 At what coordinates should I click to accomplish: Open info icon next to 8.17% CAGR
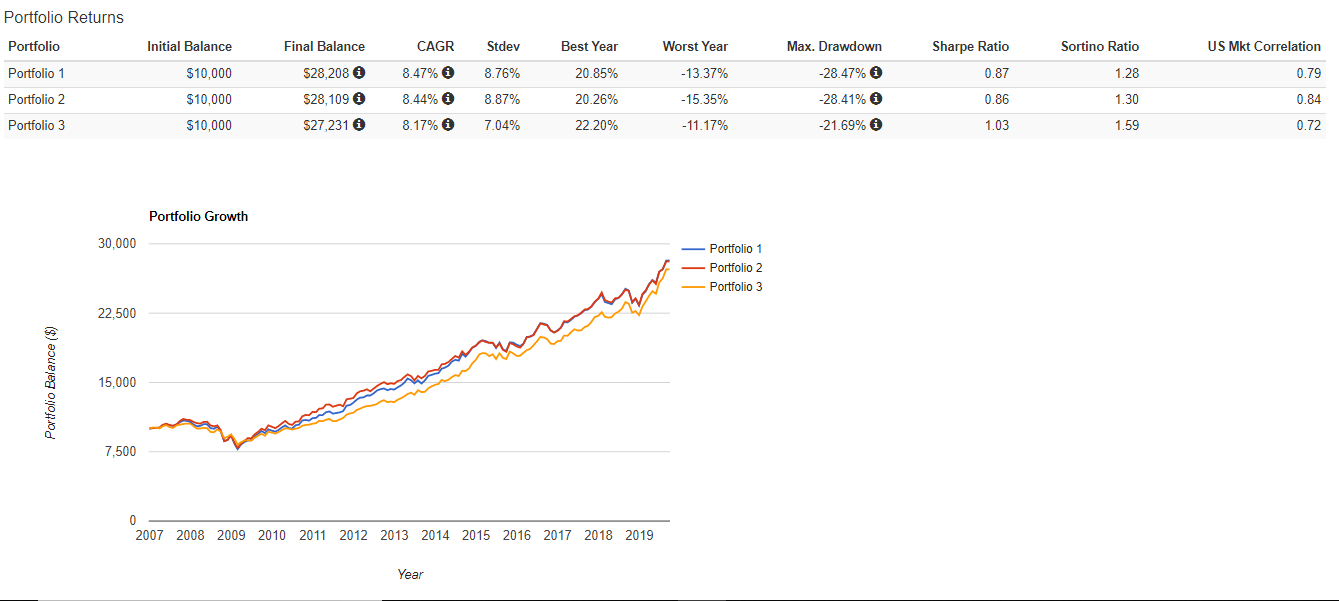tap(448, 125)
